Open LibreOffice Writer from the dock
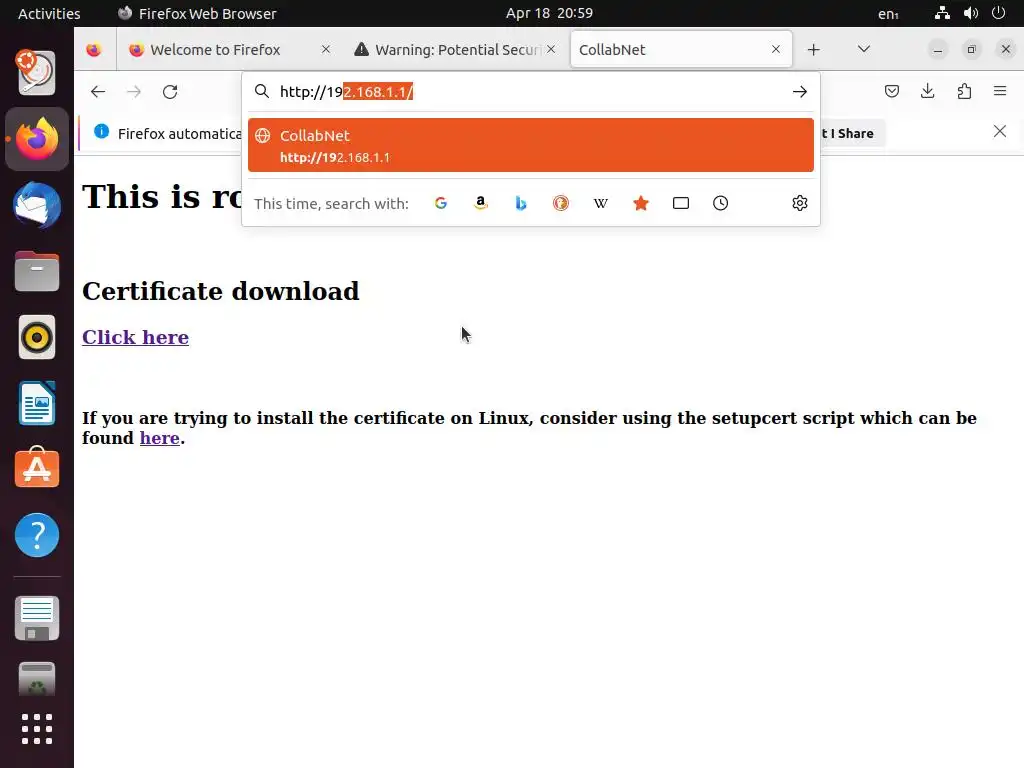The image size is (1024, 768). pyautogui.click(x=37, y=403)
